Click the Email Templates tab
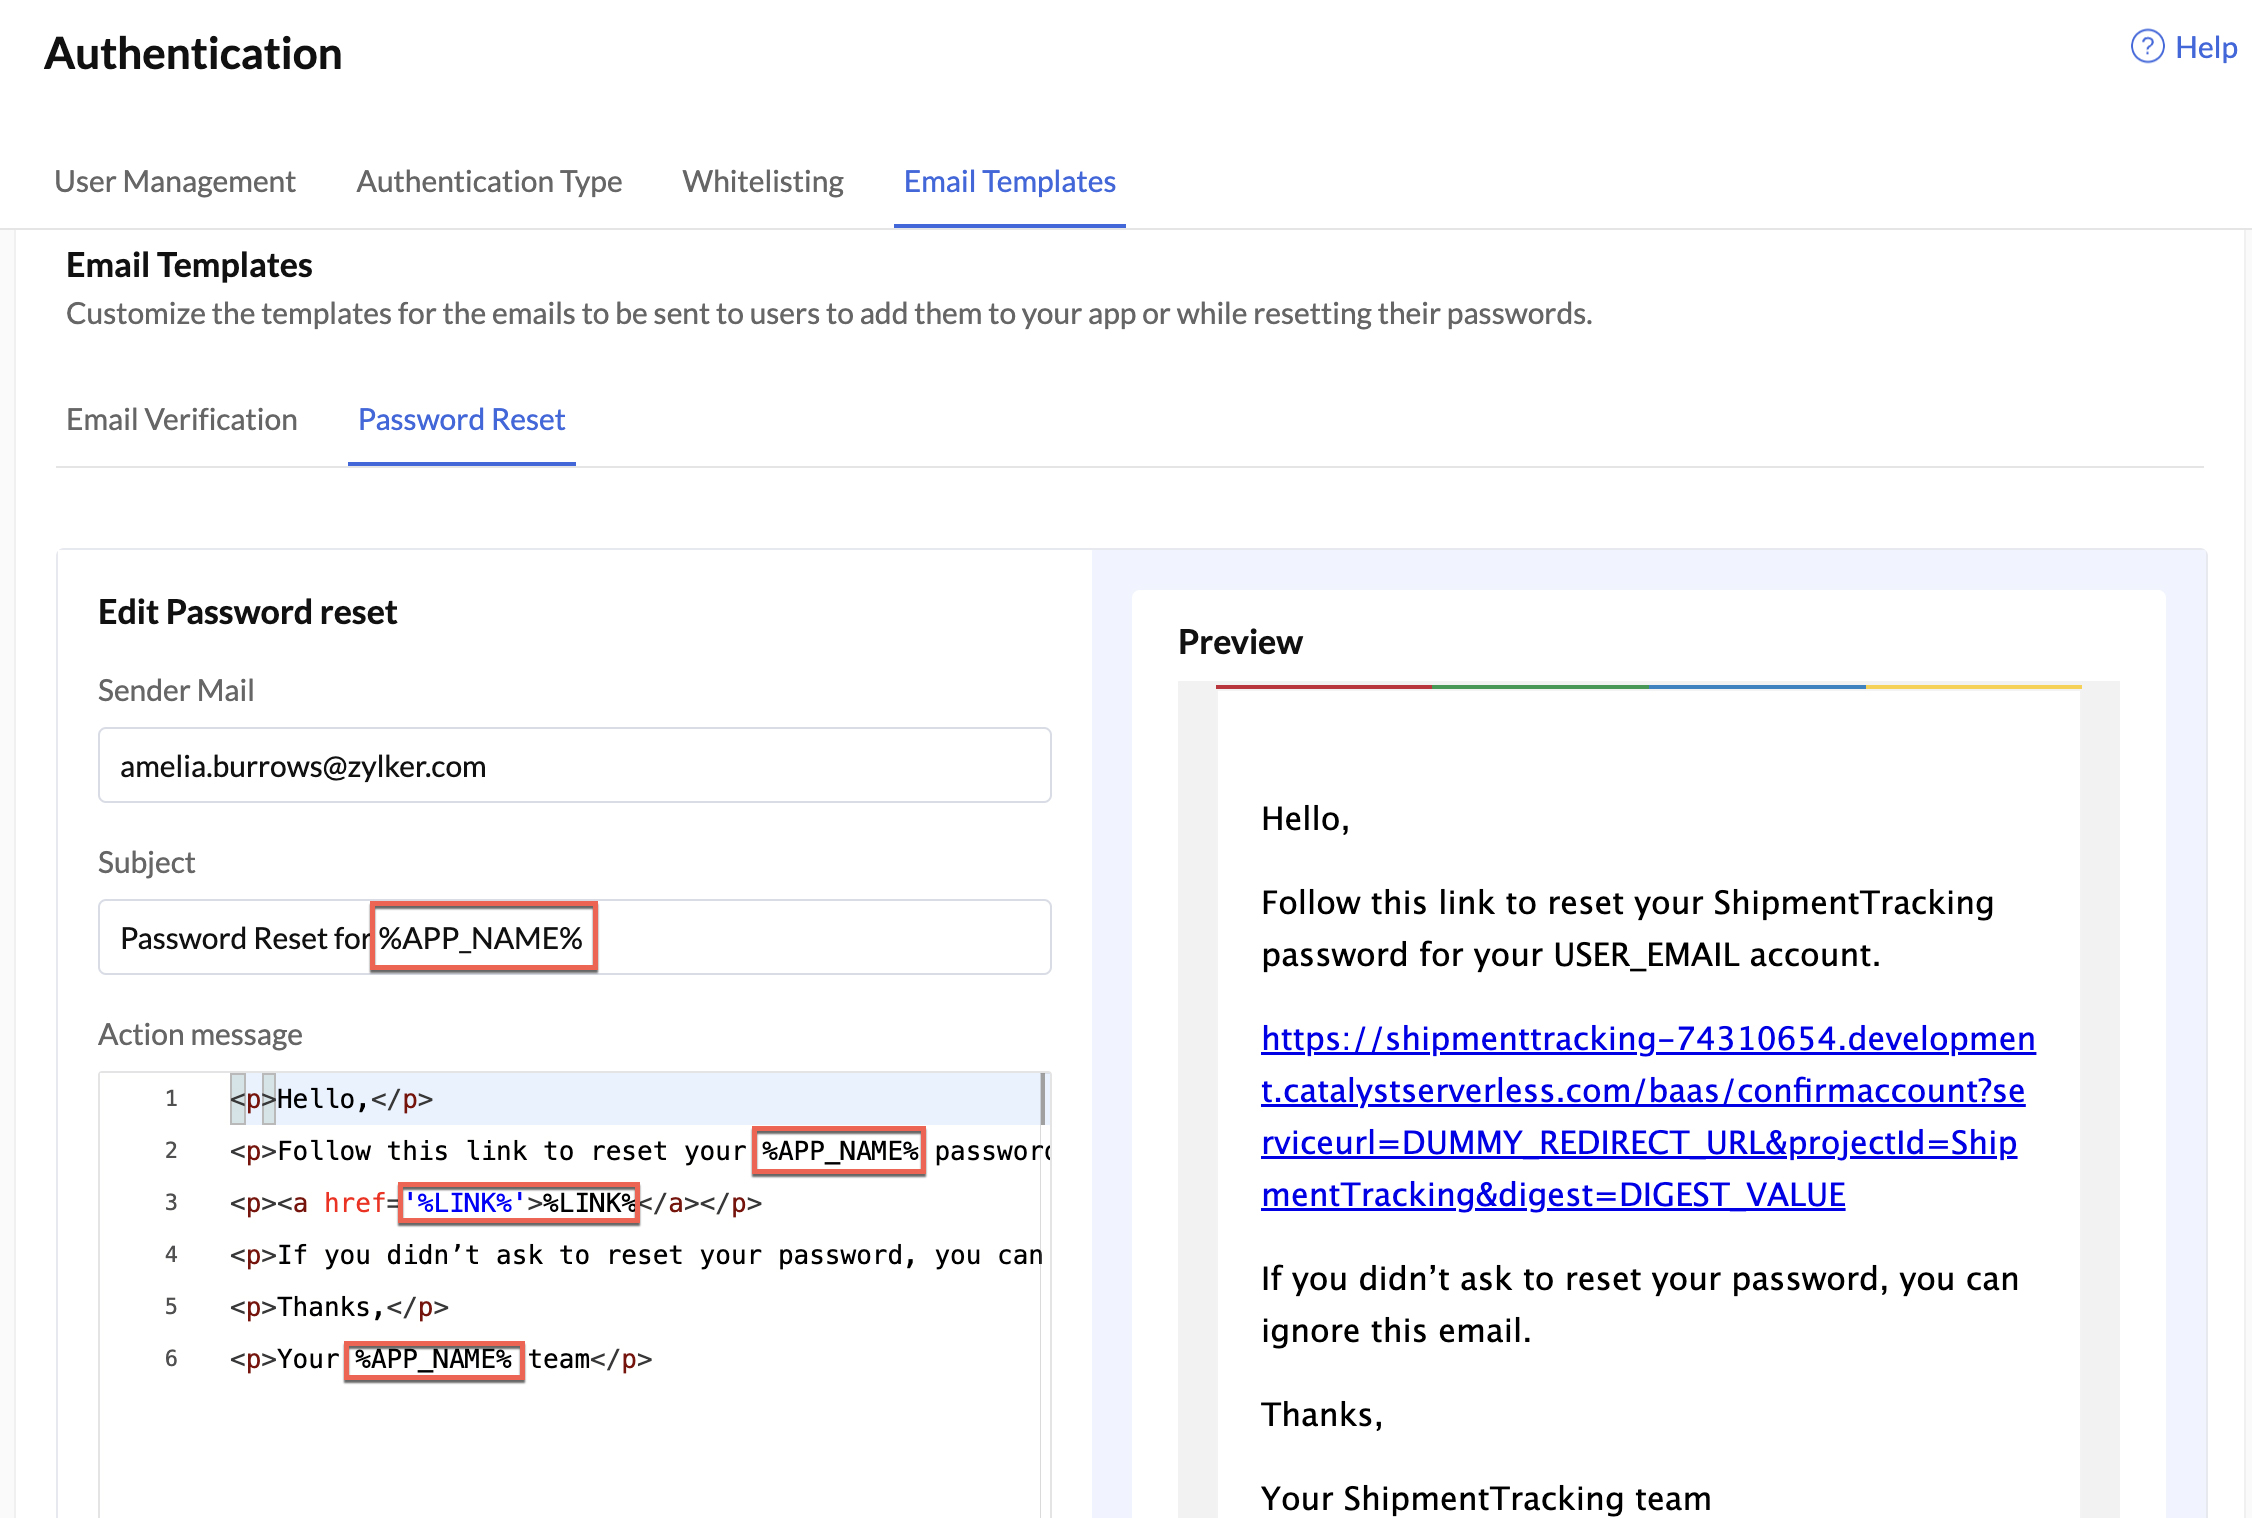This screenshot has height=1518, width=2252. tap(1009, 181)
